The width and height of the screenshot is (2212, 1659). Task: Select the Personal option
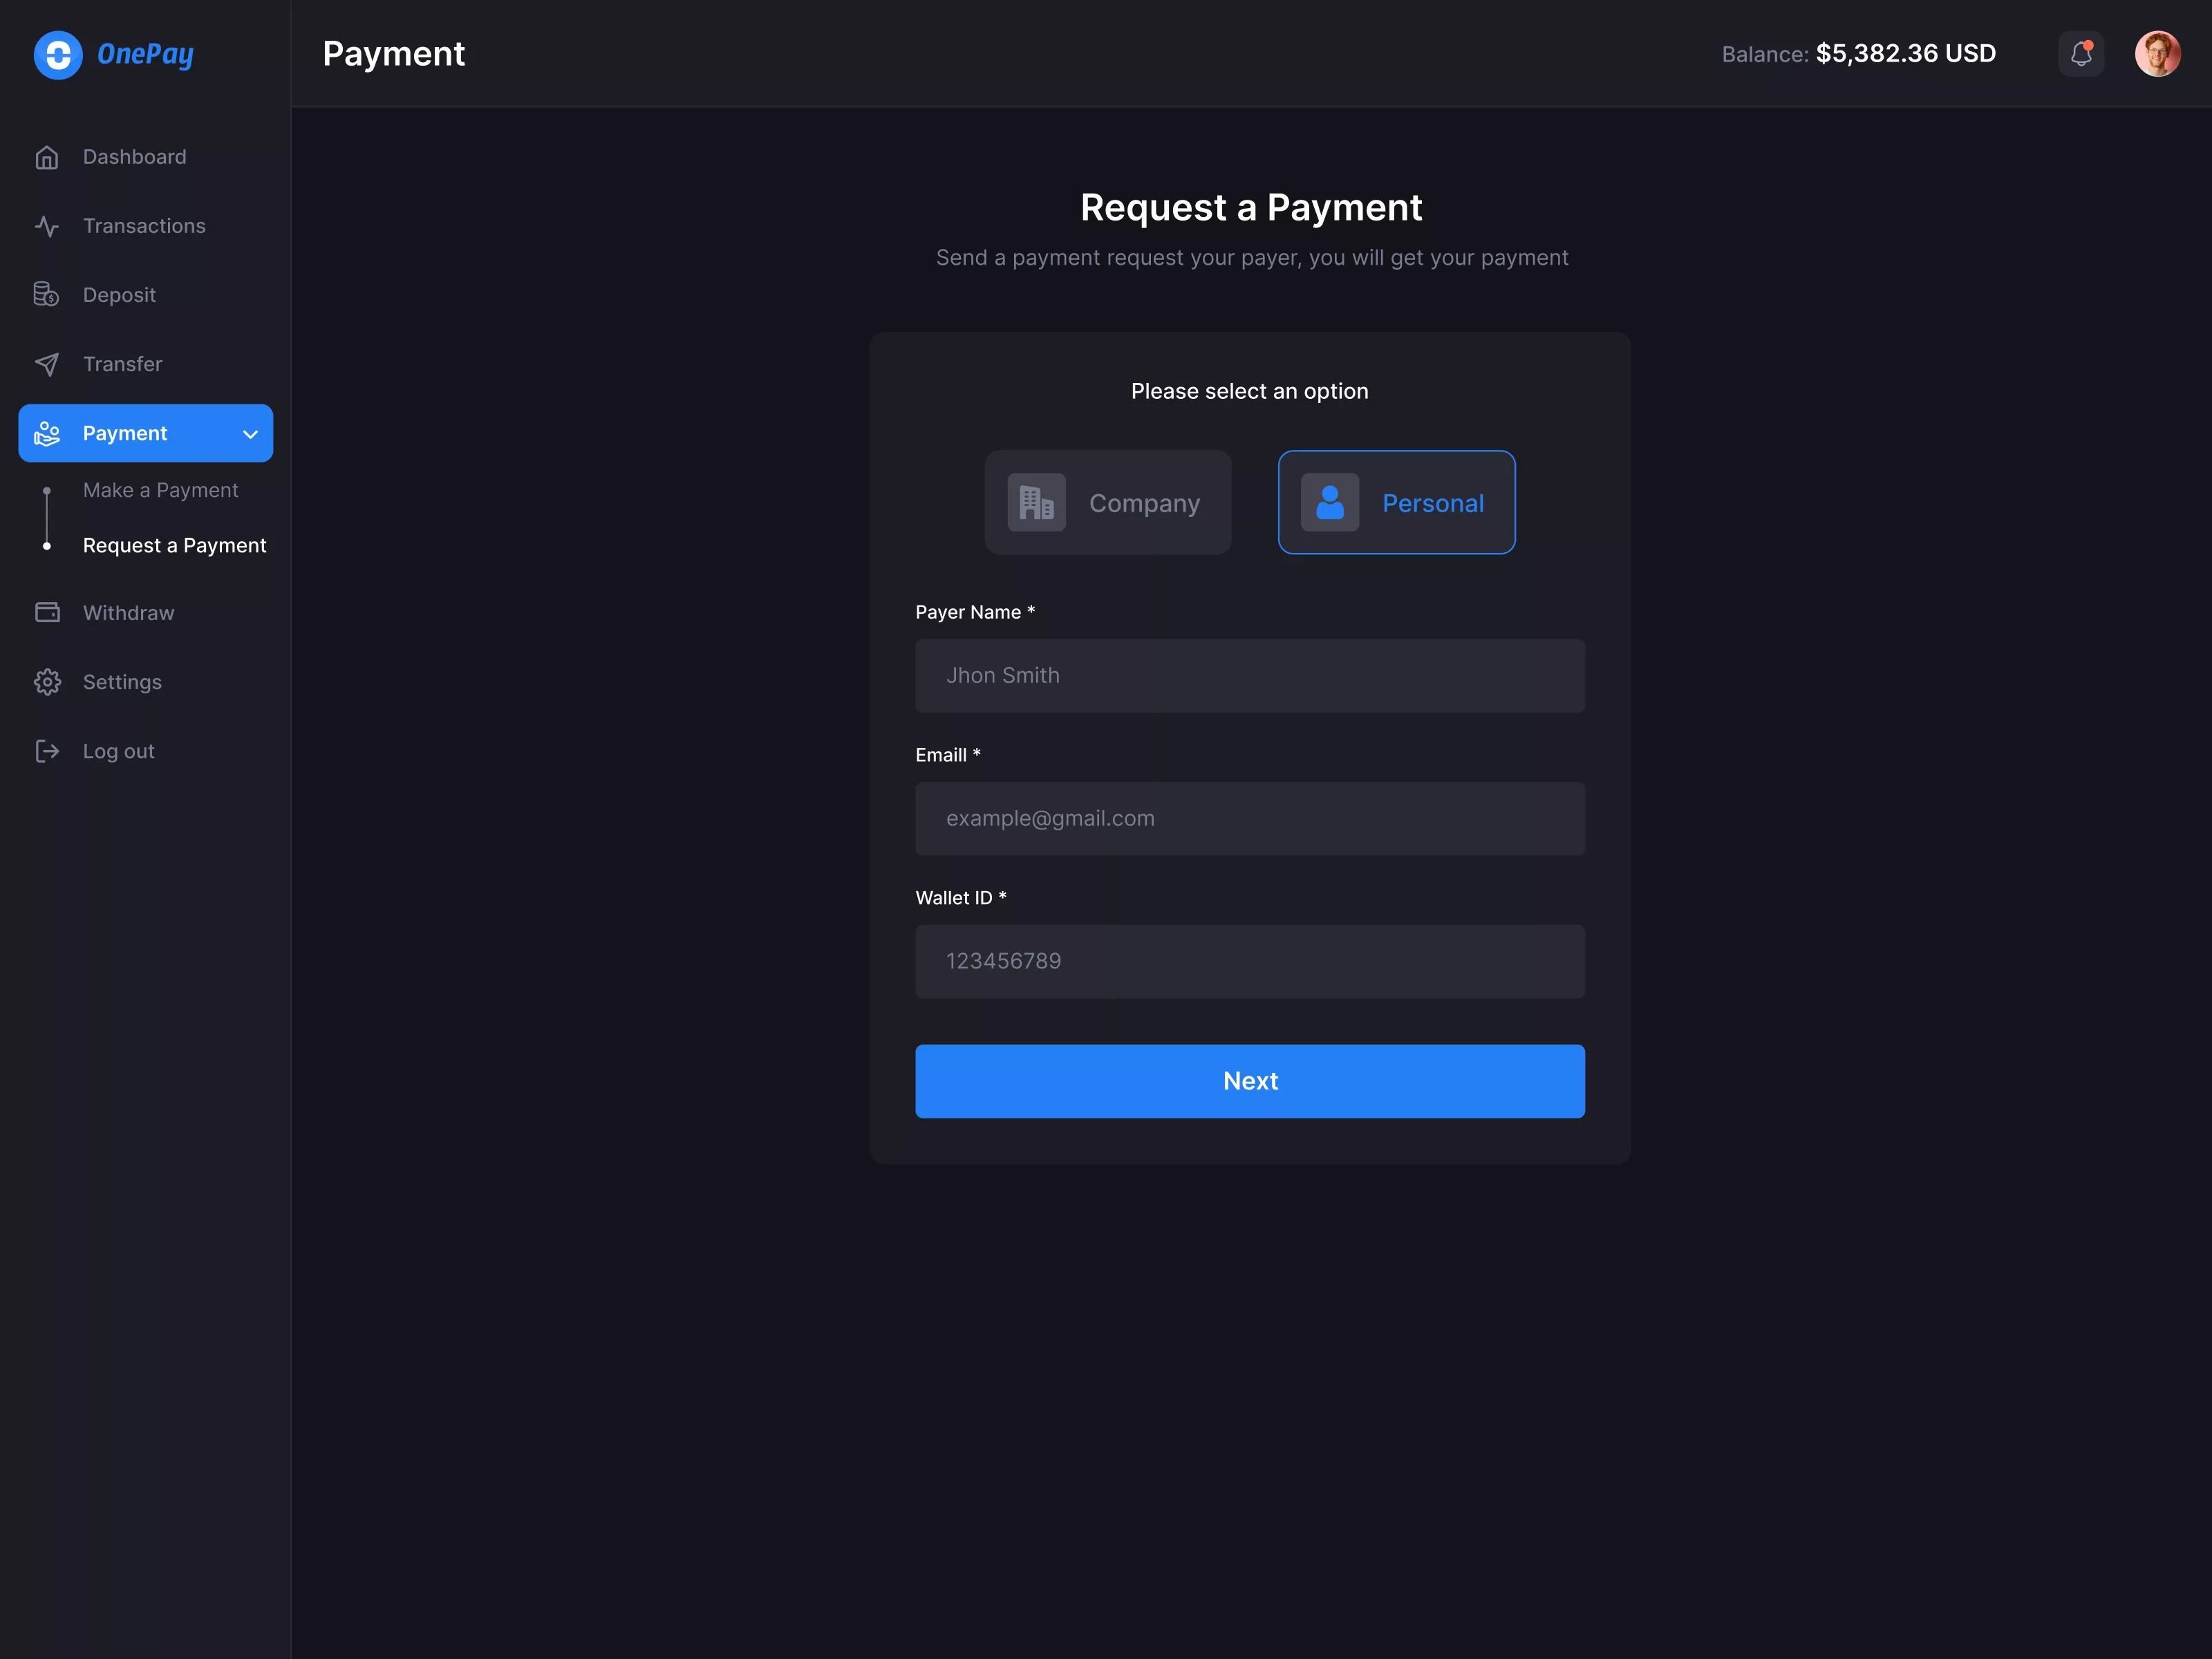(x=1396, y=502)
